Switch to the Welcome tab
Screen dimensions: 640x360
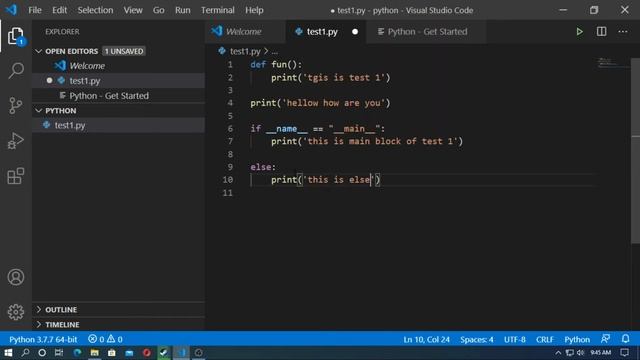[x=244, y=31]
